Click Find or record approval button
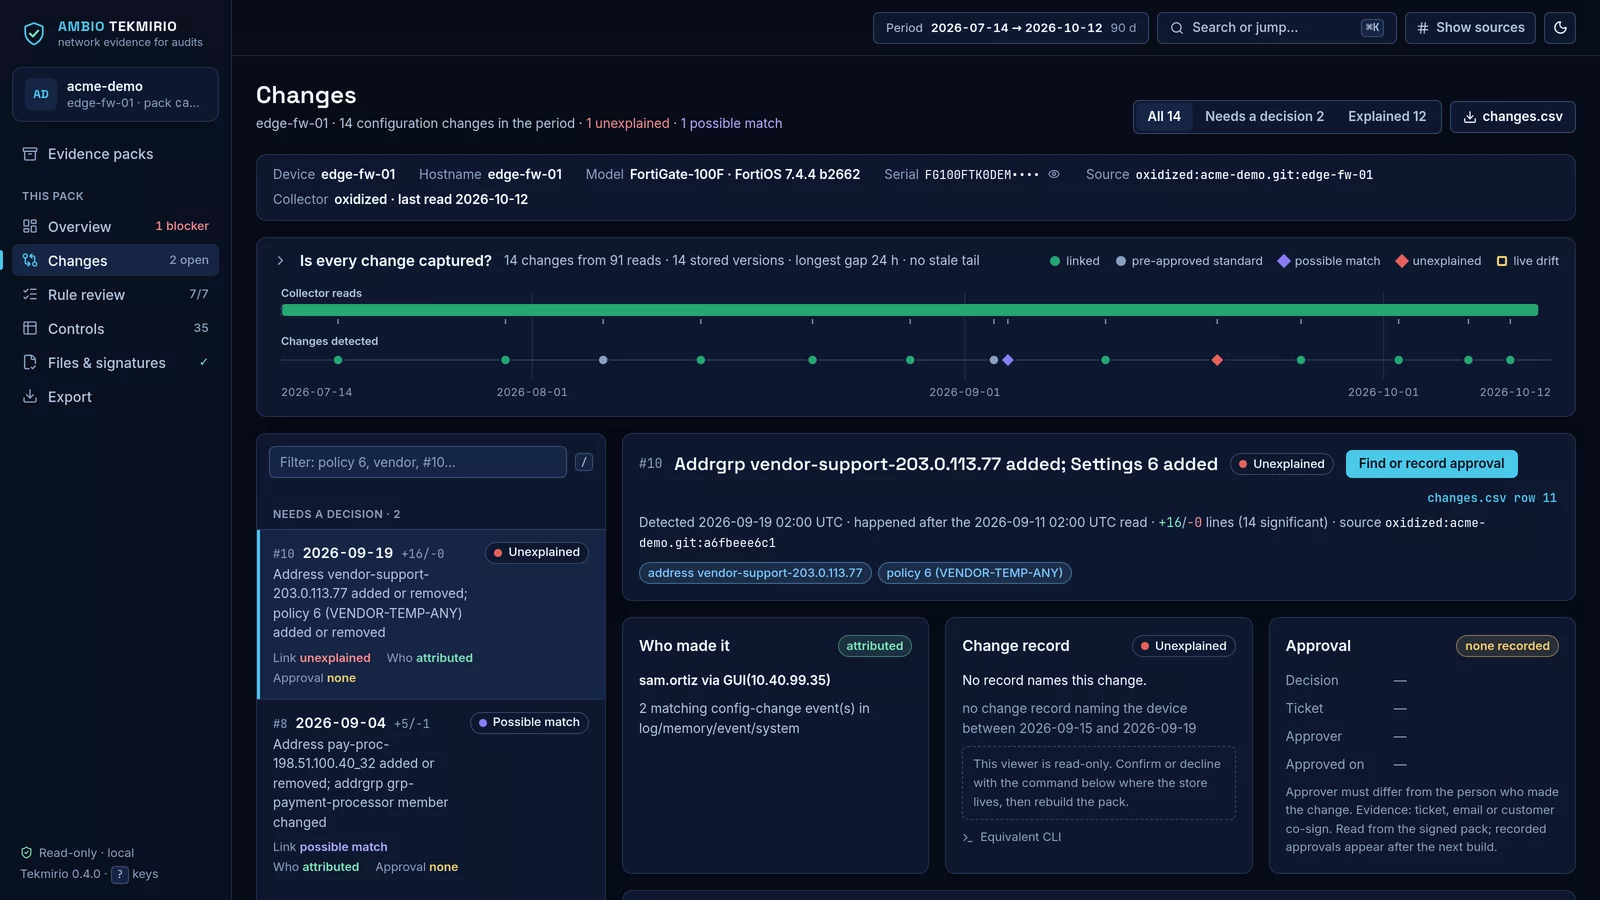This screenshot has width=1600, height=900. coord(1431,464)
